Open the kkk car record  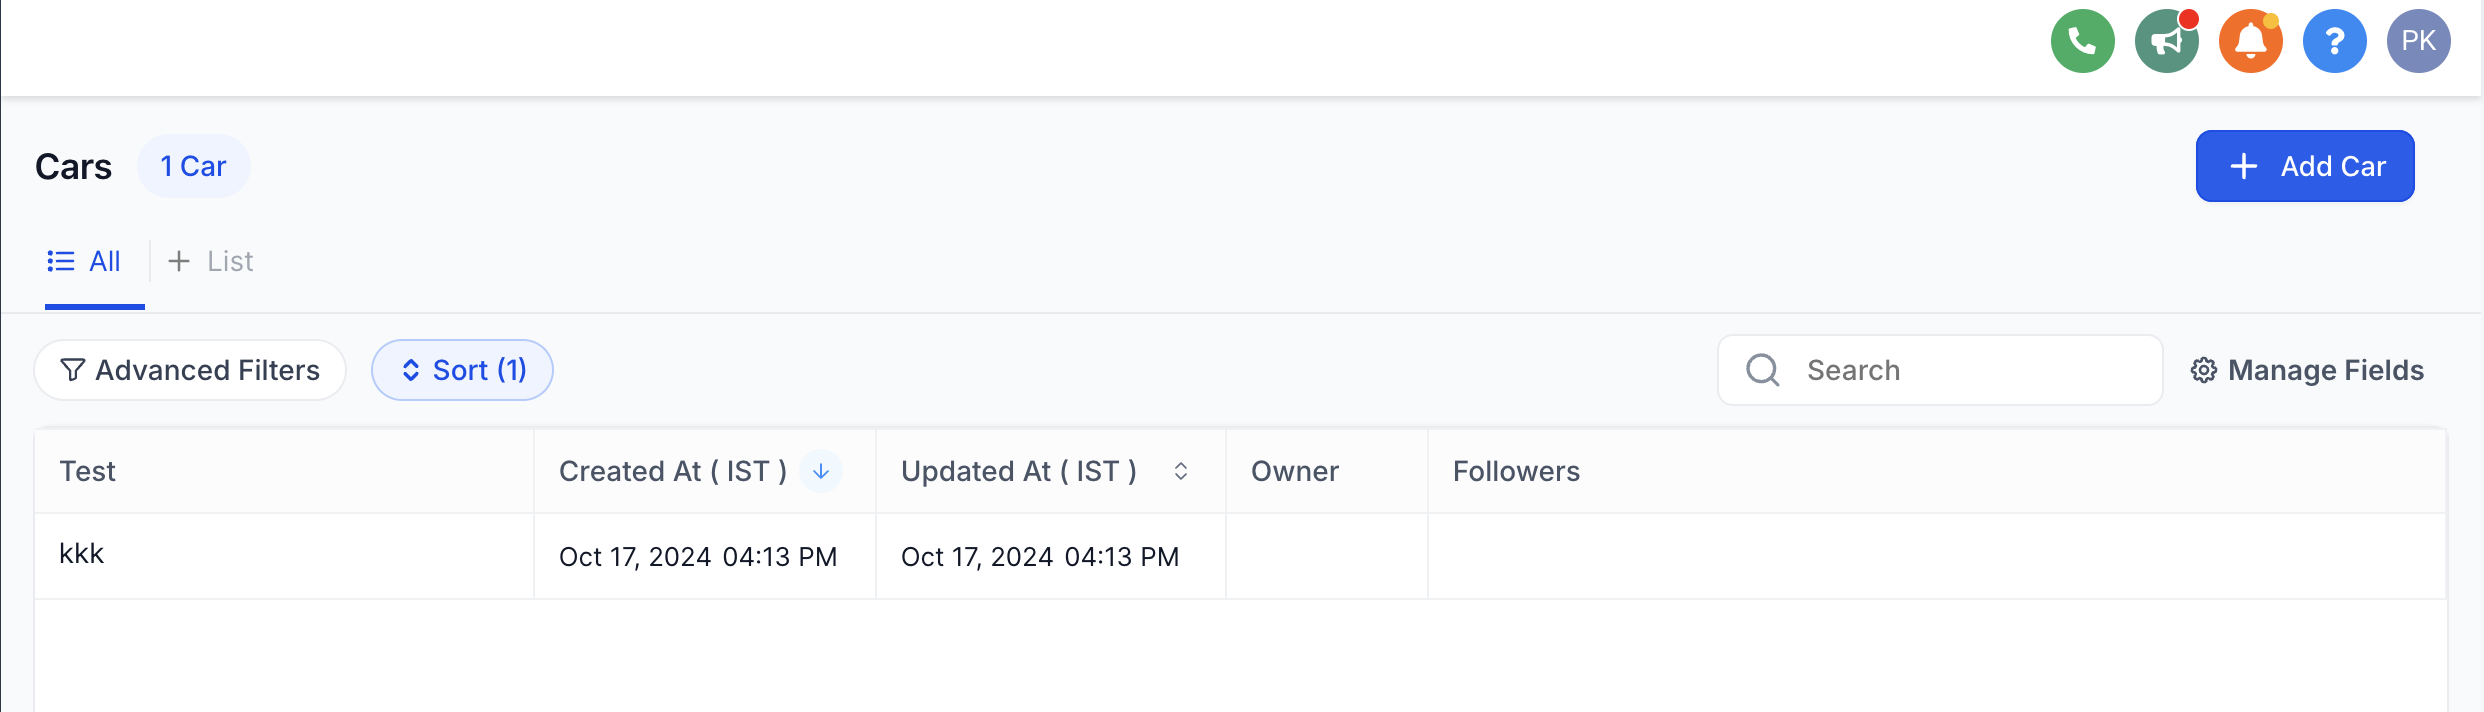click(81, 554)
